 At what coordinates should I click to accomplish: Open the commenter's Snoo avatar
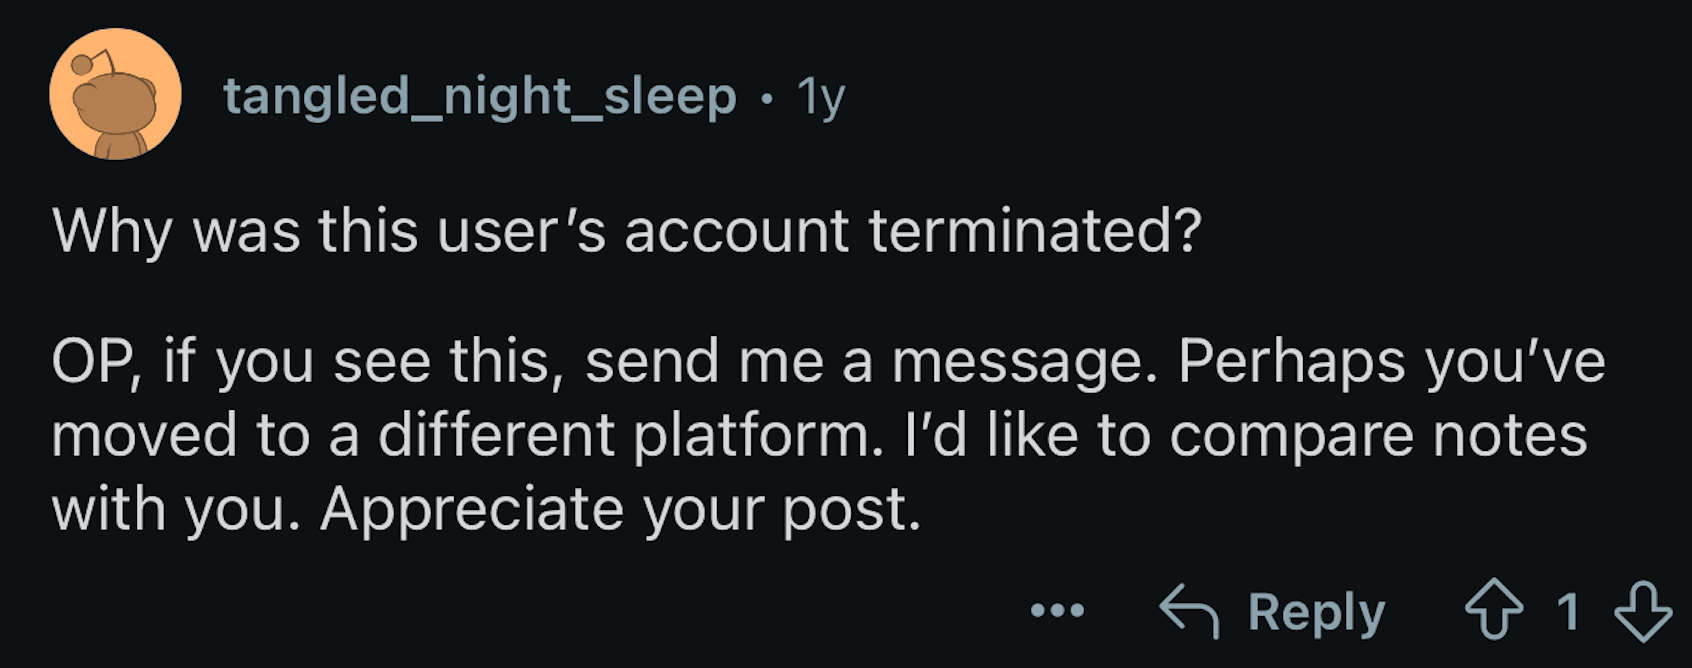[115, 94]
